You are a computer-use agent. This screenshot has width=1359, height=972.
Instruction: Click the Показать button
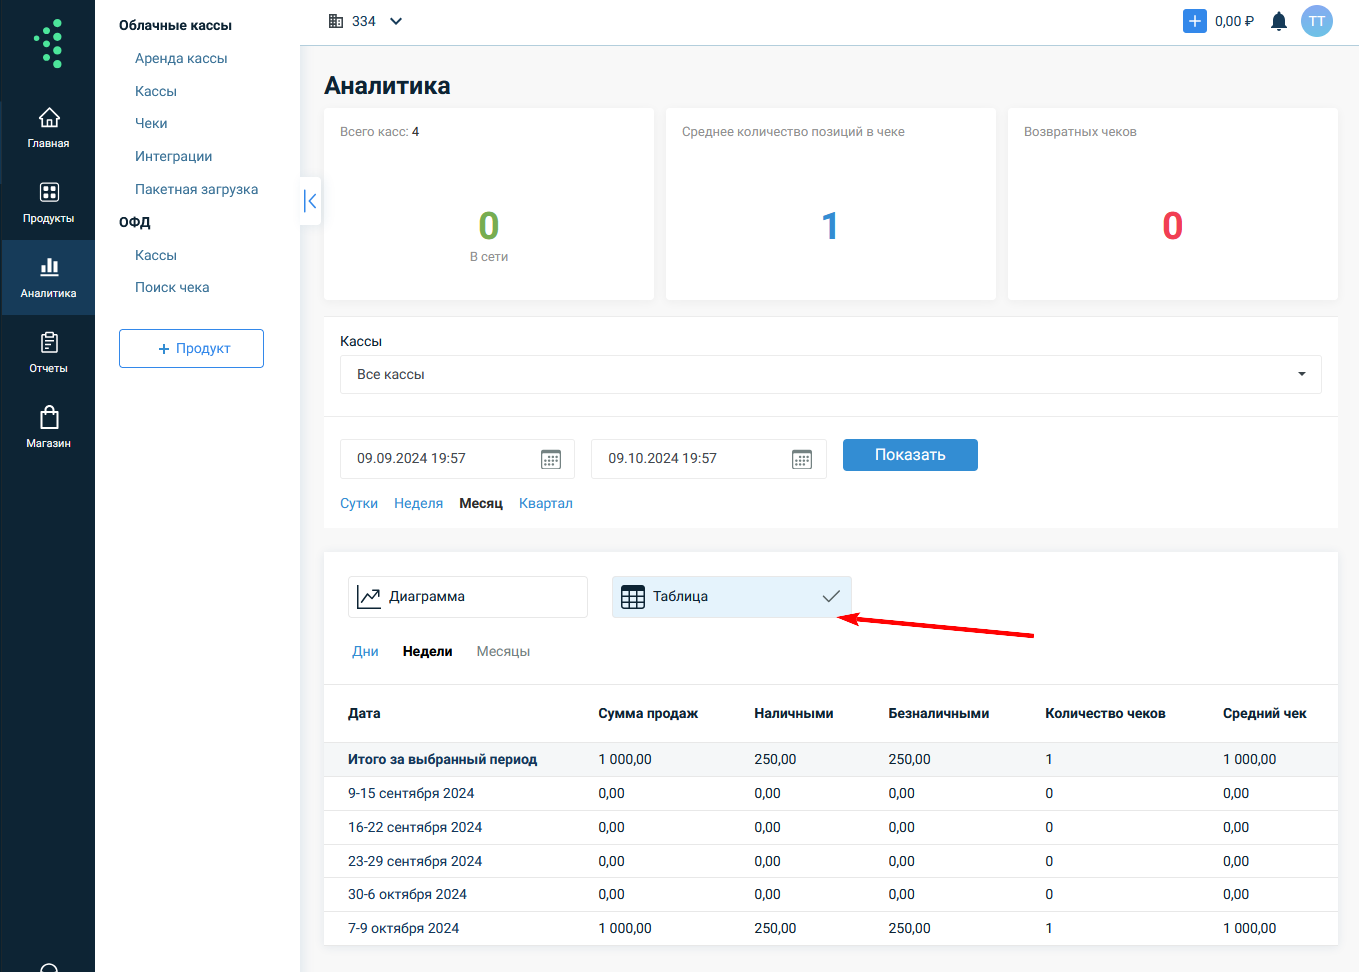coord(910,455)
